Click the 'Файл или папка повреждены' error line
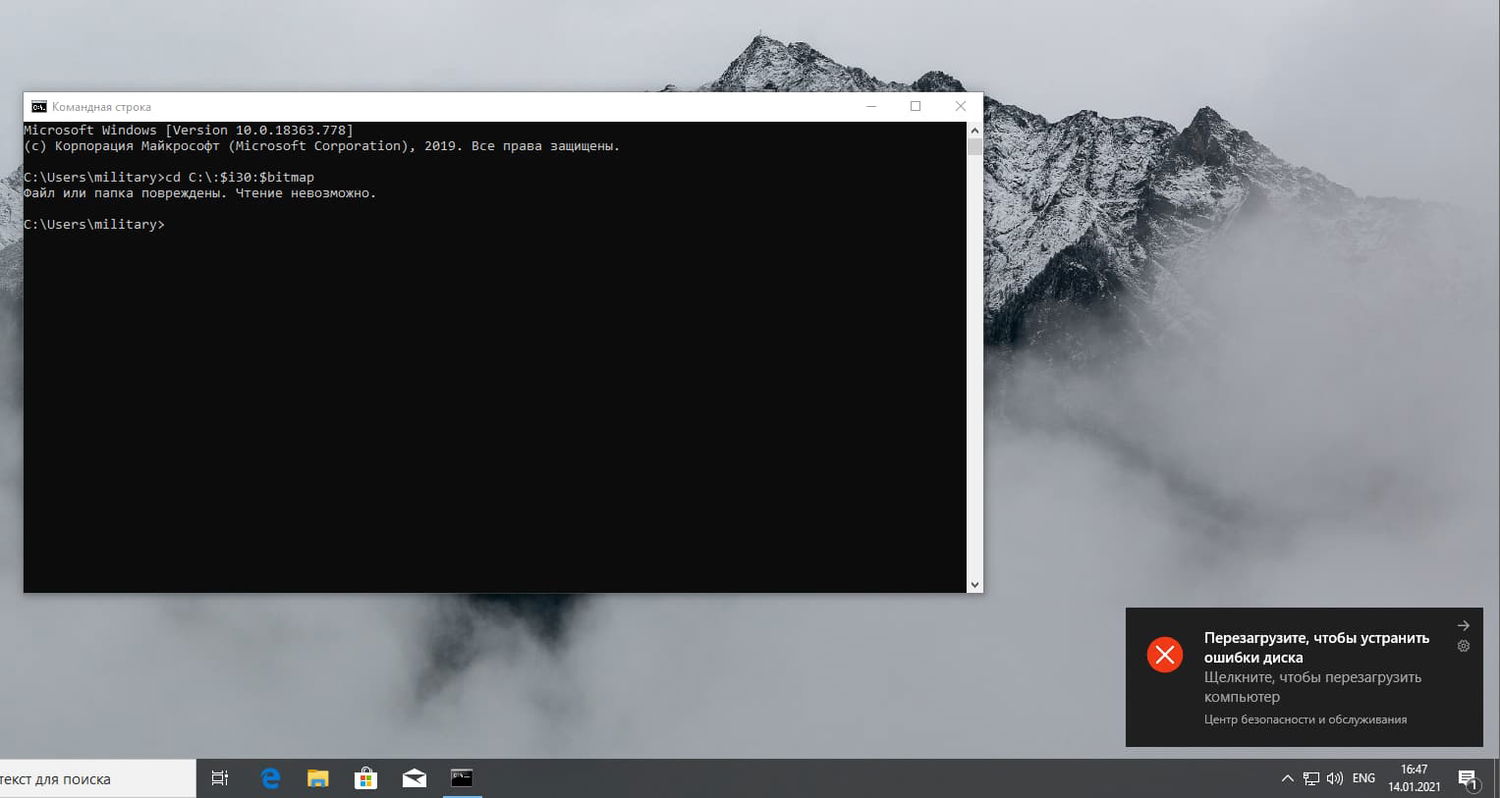This screenshot has width=1500, height=798. [200, 193]
